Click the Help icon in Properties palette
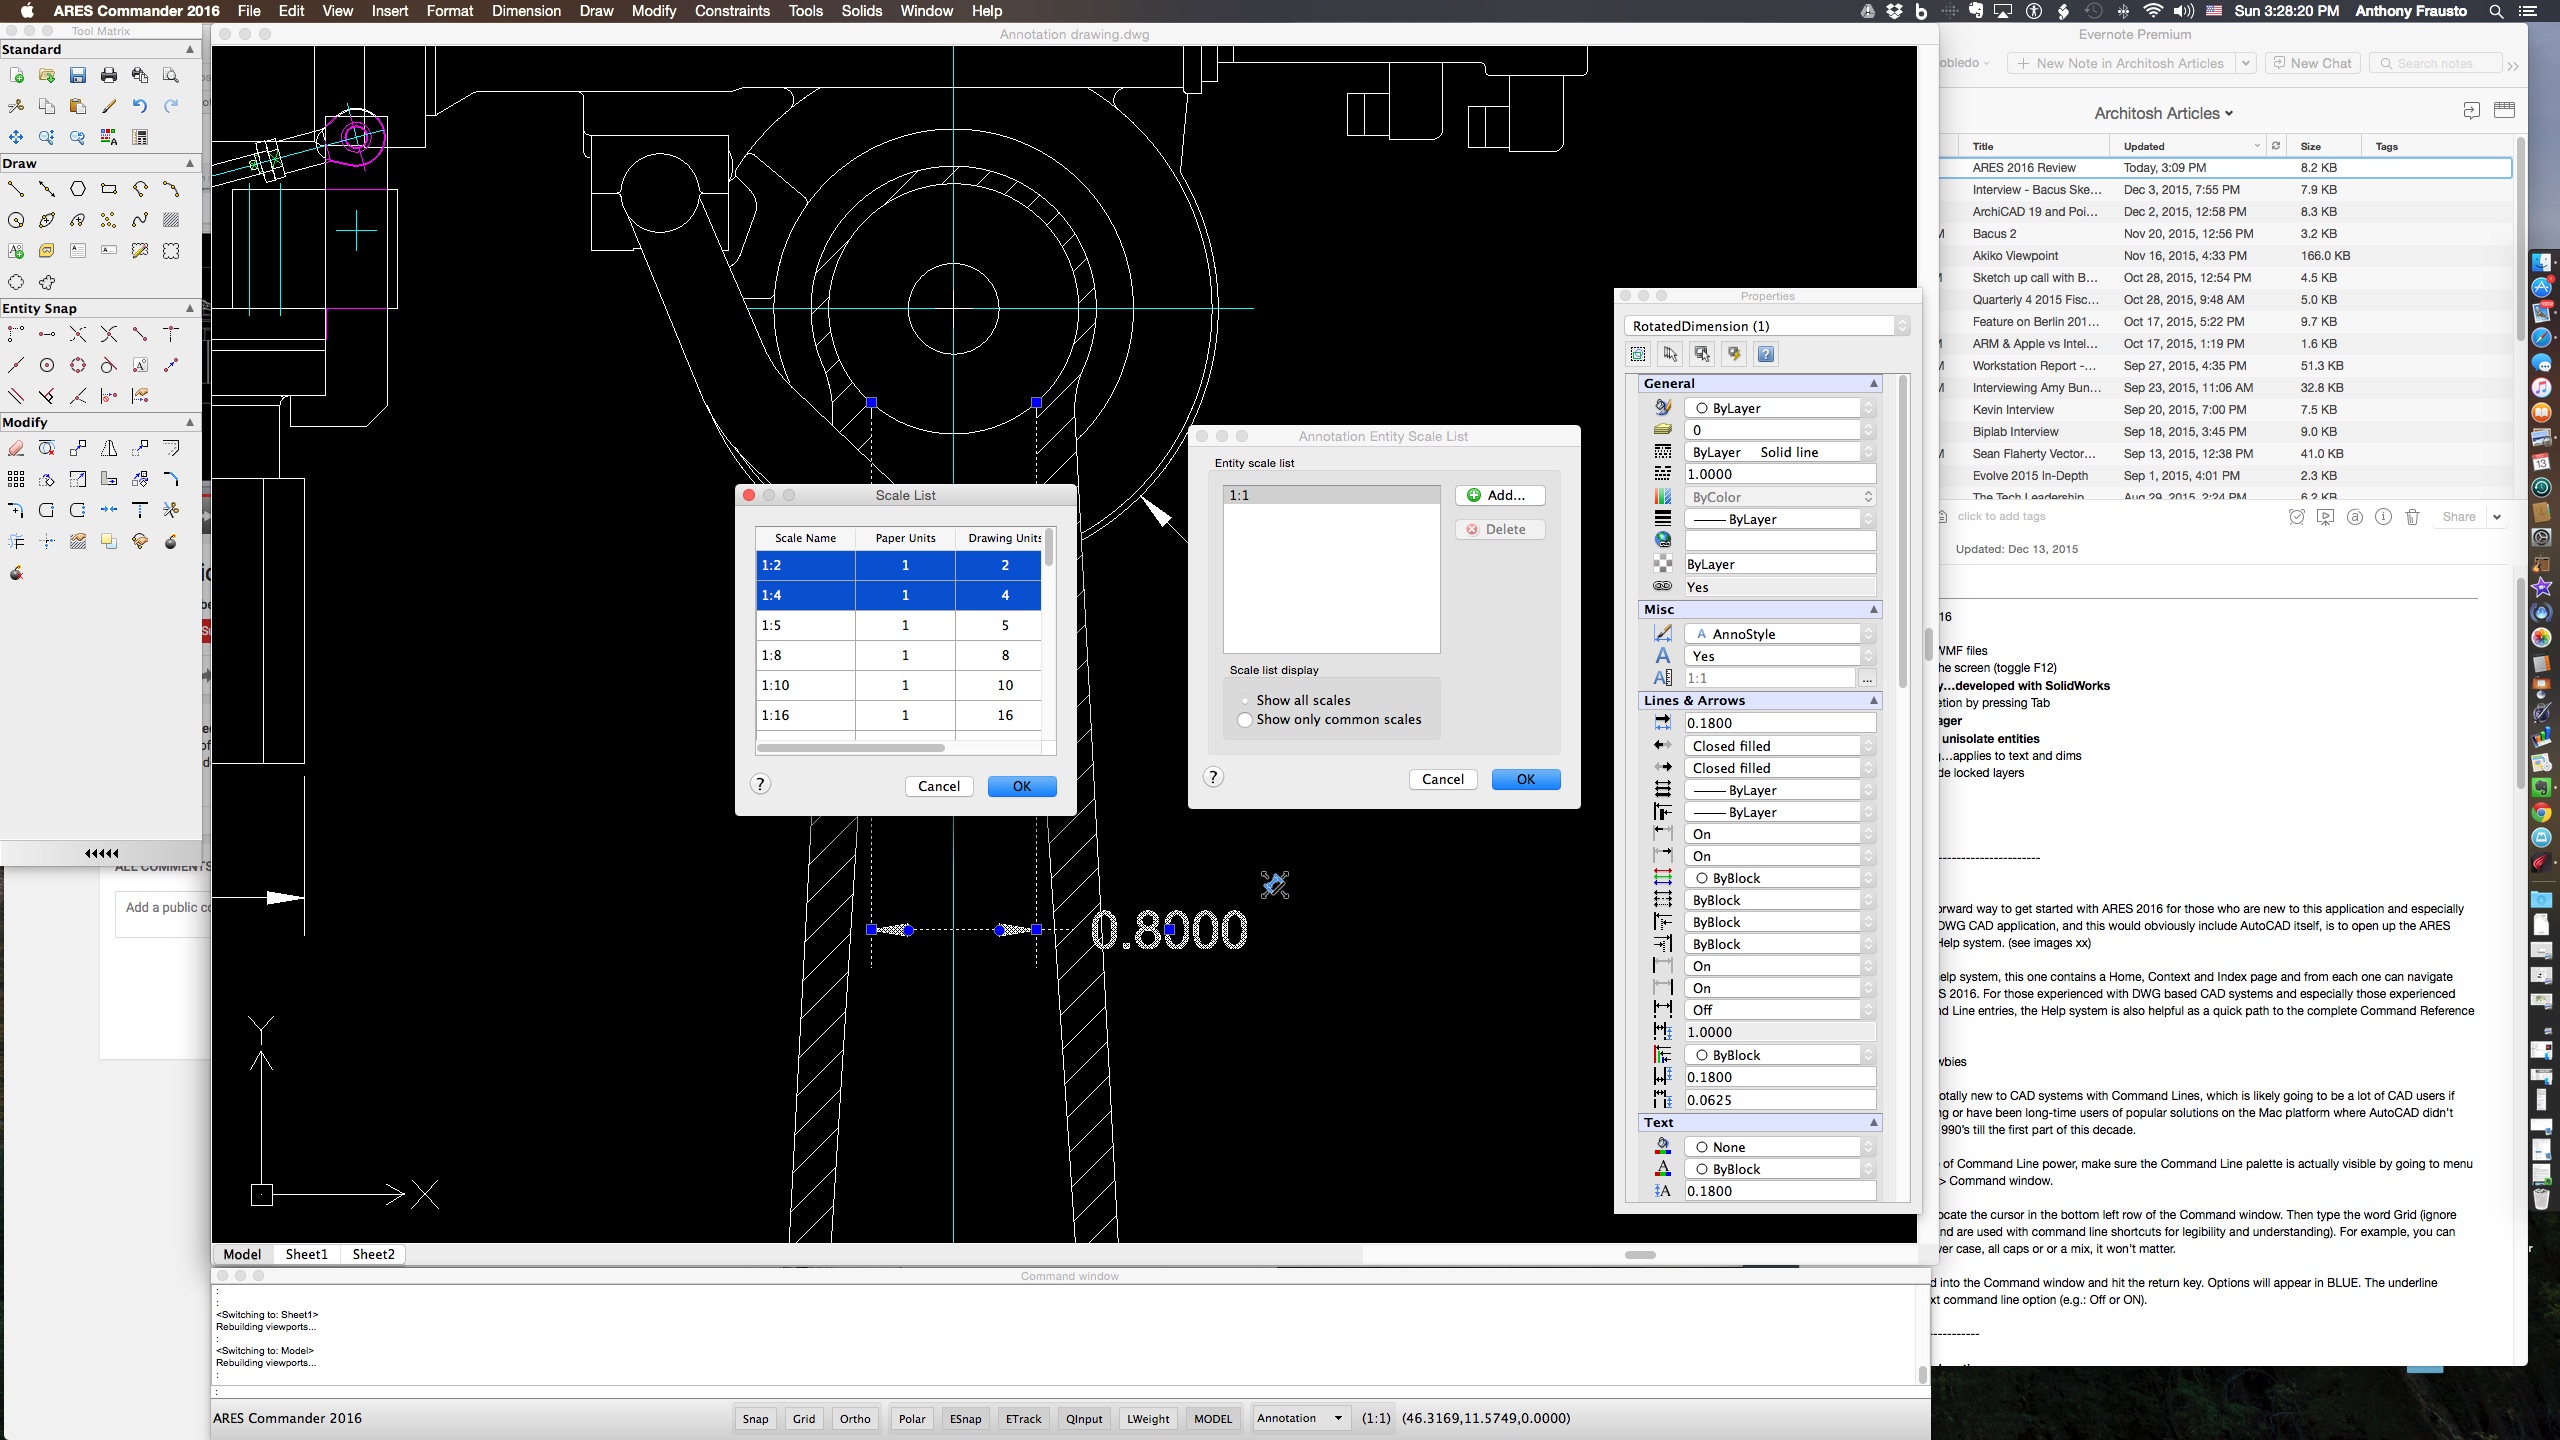This screenshot has height=1440, width=2560. (1766, 354)
